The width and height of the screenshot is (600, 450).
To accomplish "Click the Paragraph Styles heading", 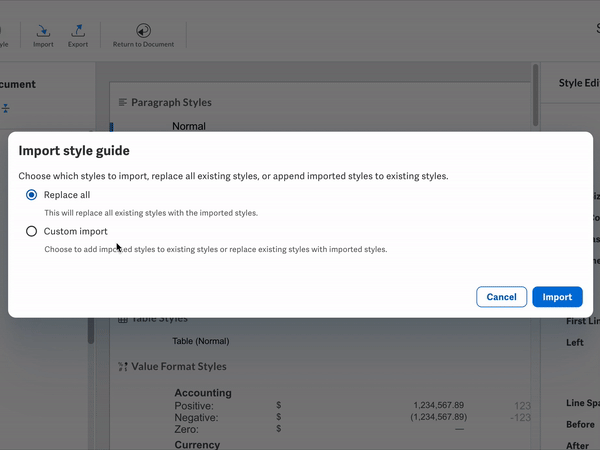I will click(x=171, y=102).
